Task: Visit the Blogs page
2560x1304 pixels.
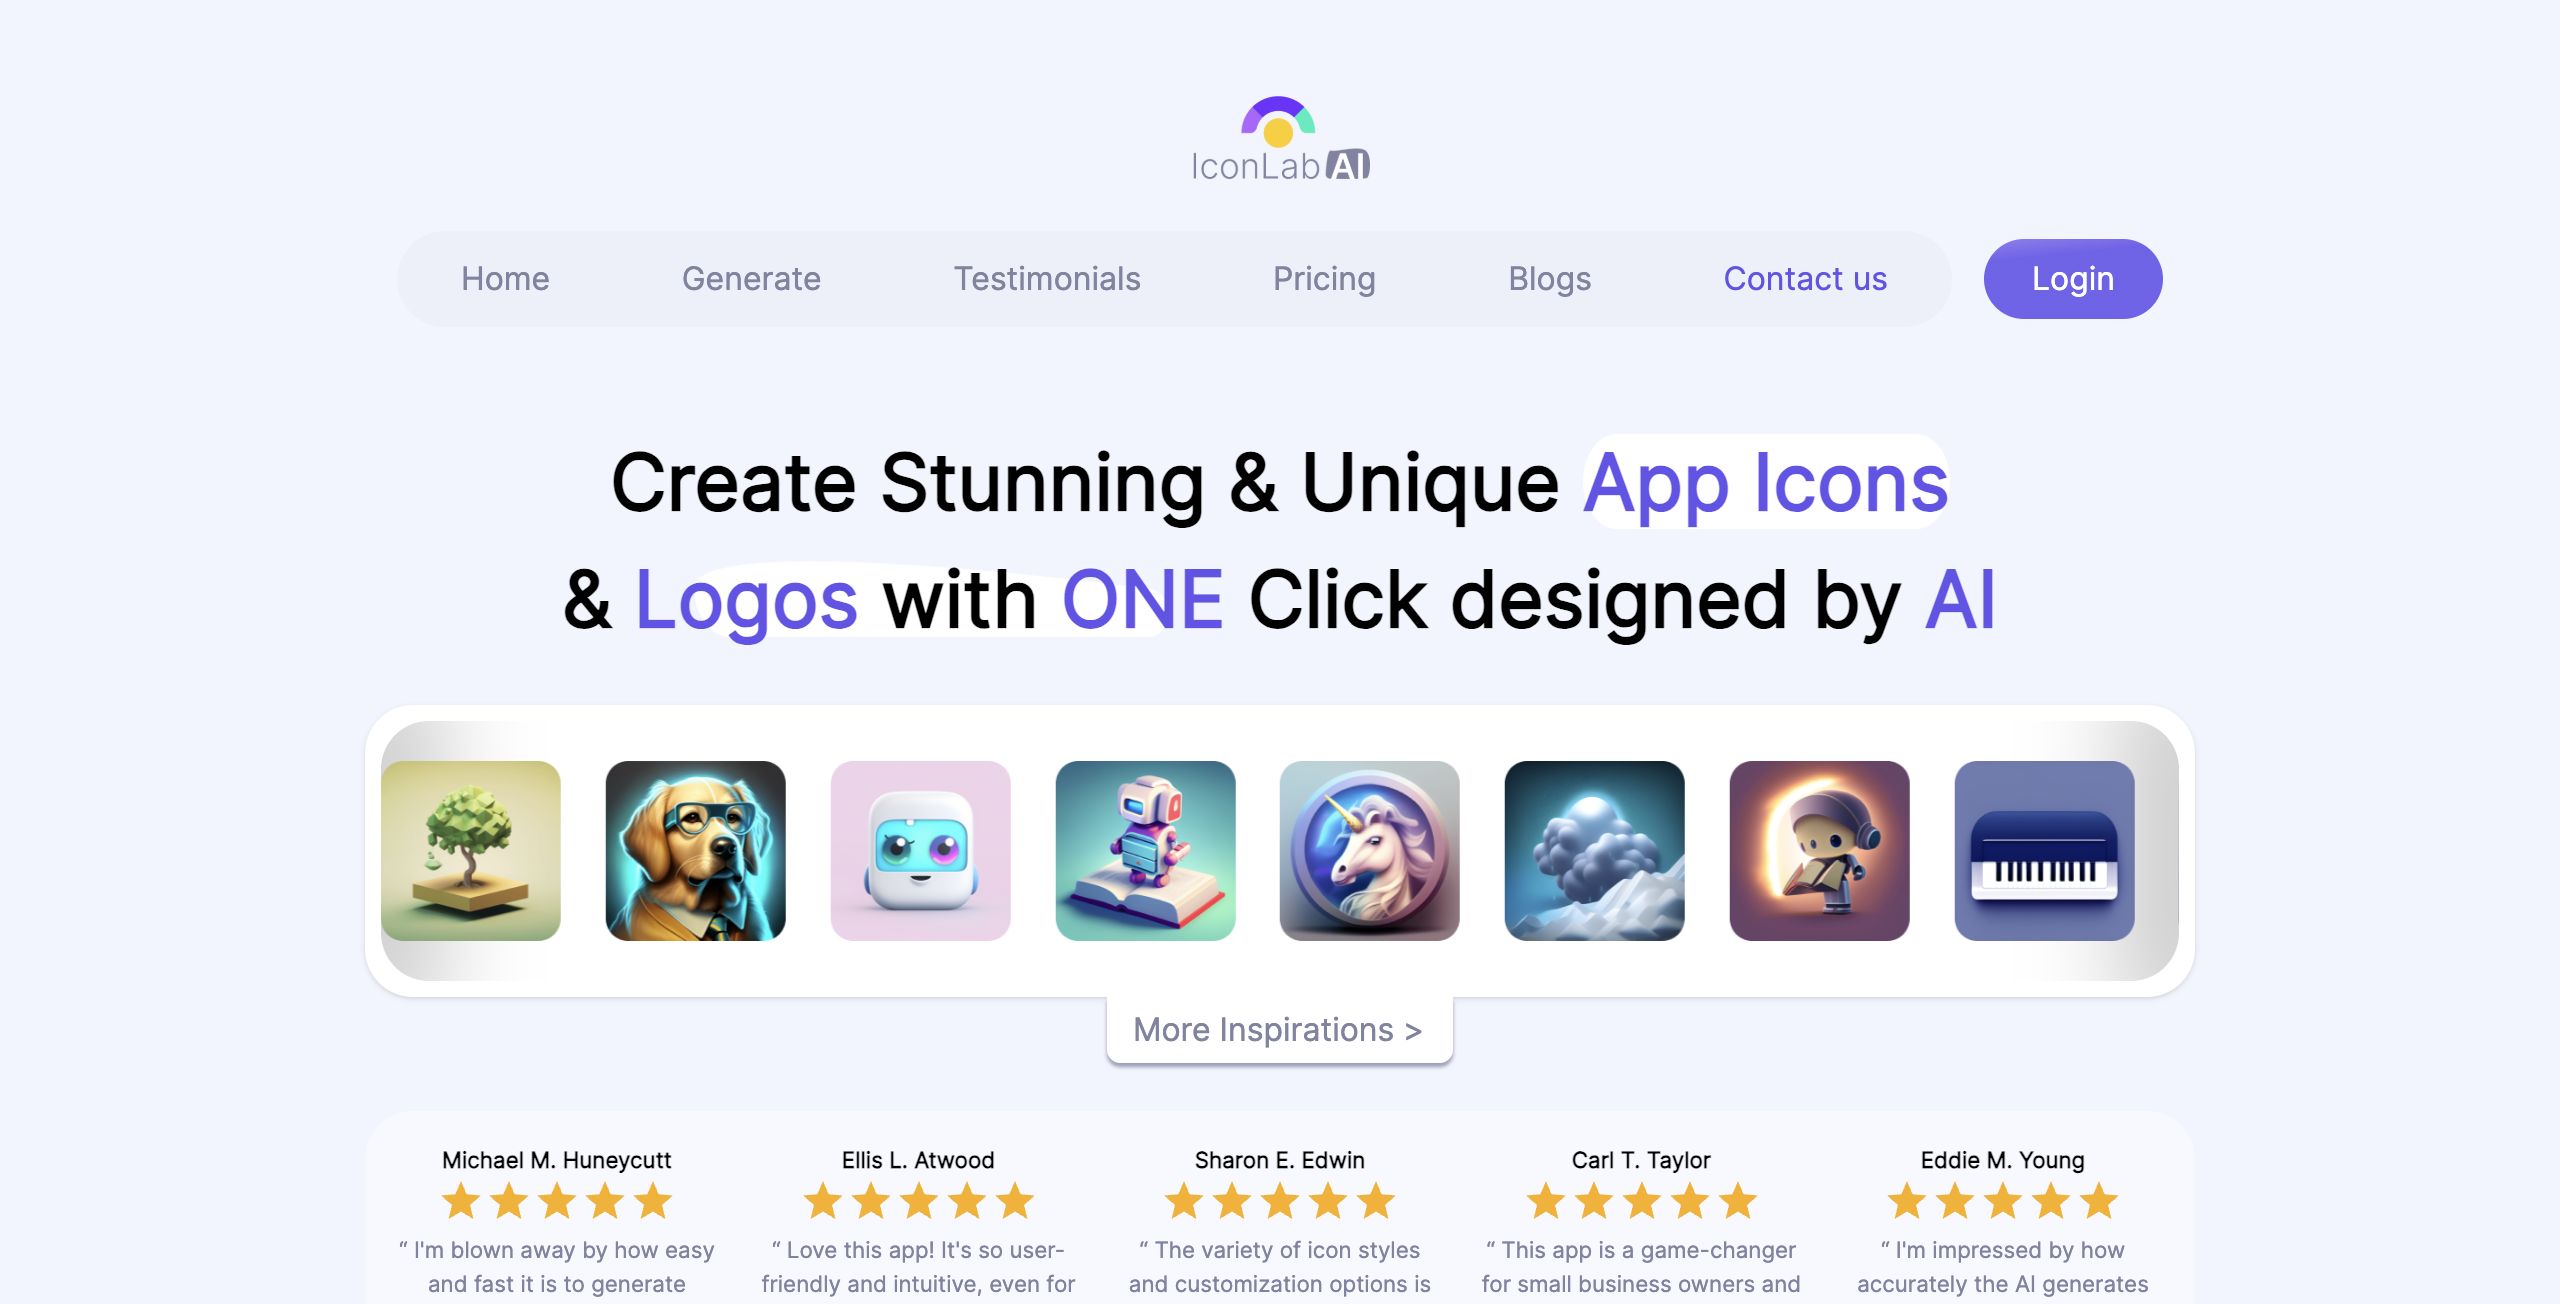Action: click(x=1550, y=279)
